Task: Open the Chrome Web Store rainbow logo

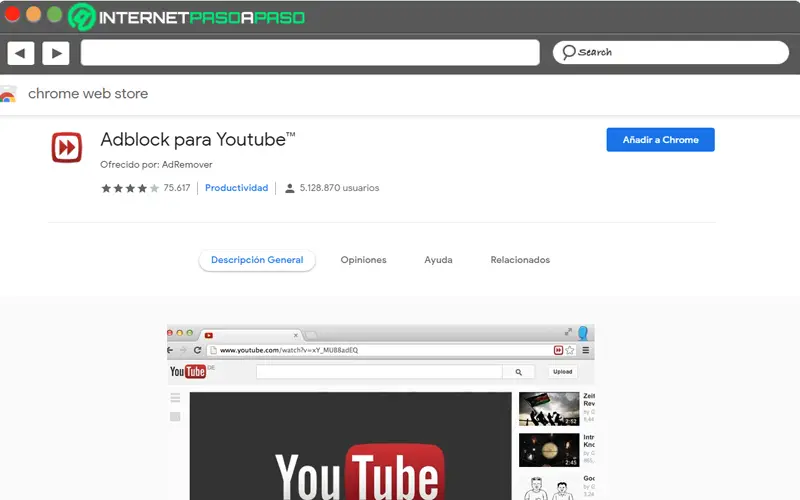Action: point(7,95)
